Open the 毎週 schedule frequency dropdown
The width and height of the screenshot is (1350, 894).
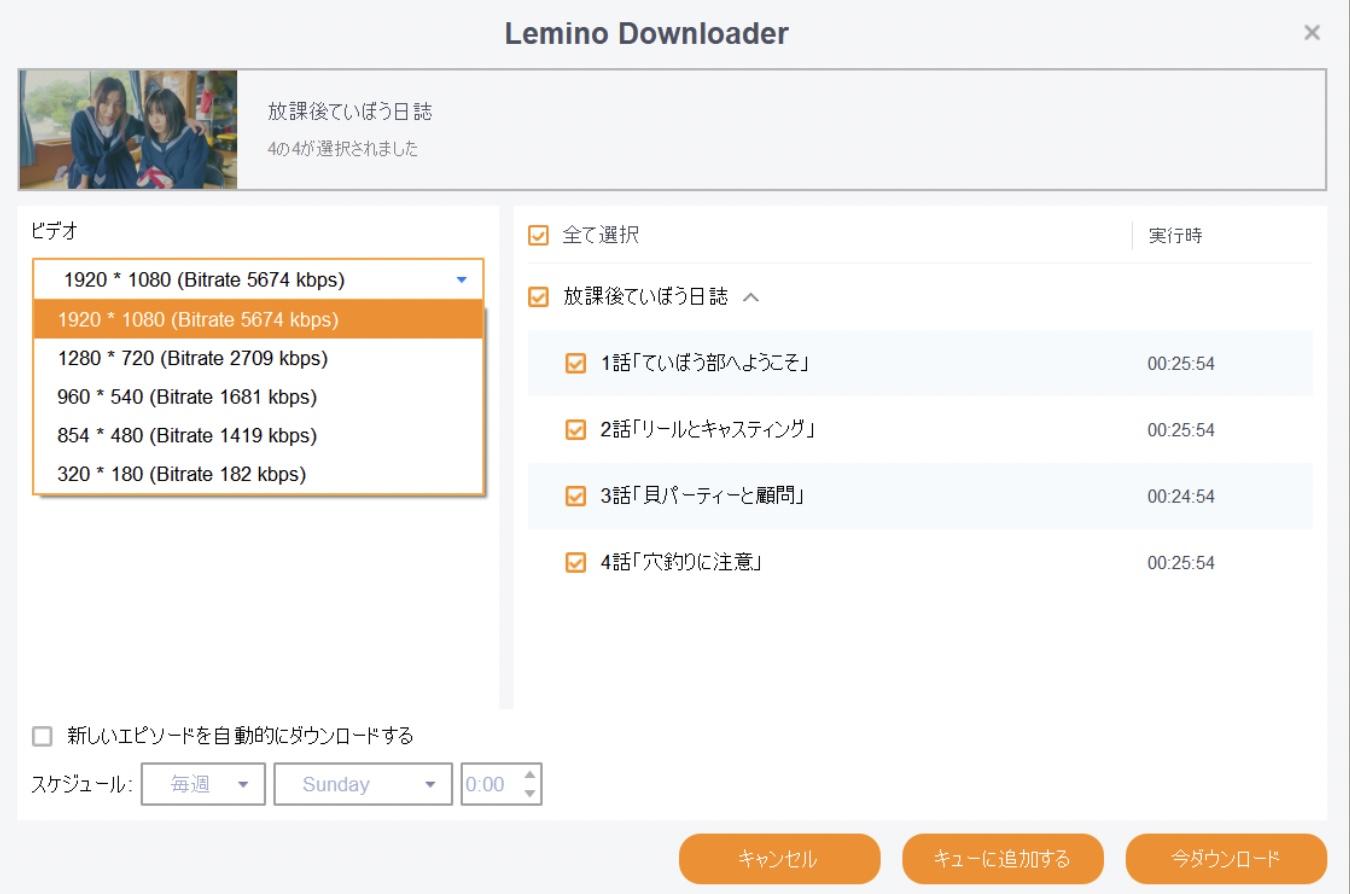(203, 785)
